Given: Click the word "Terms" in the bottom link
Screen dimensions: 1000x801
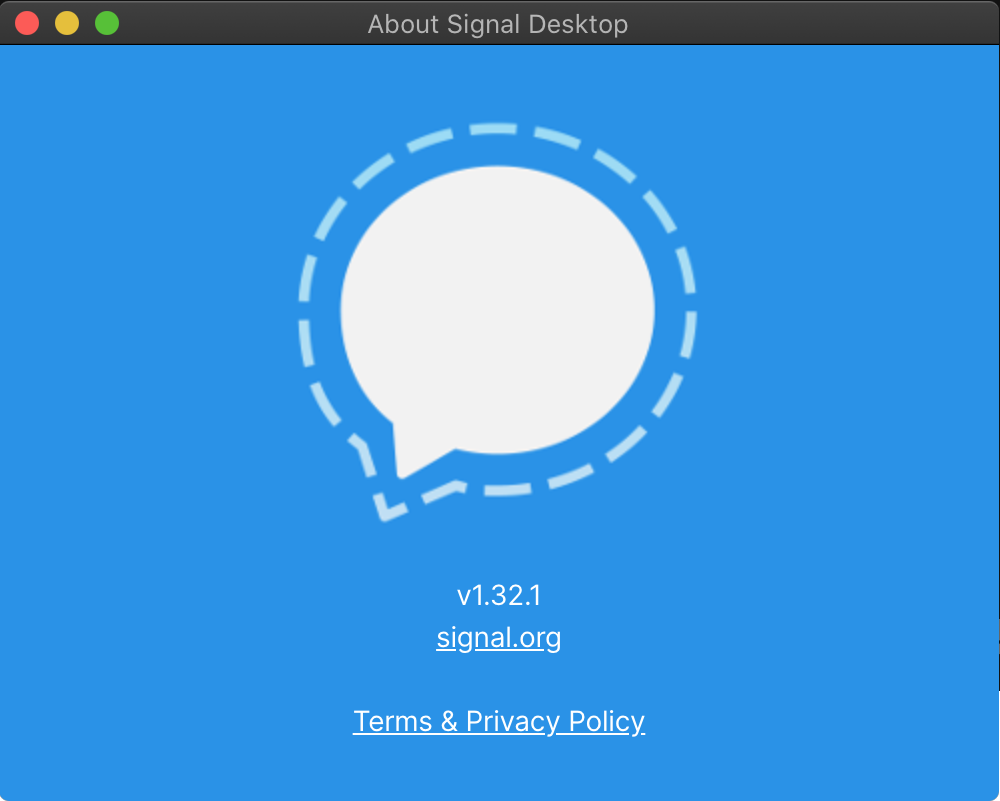Looking at the screenshot, I should tap(393, 721).
